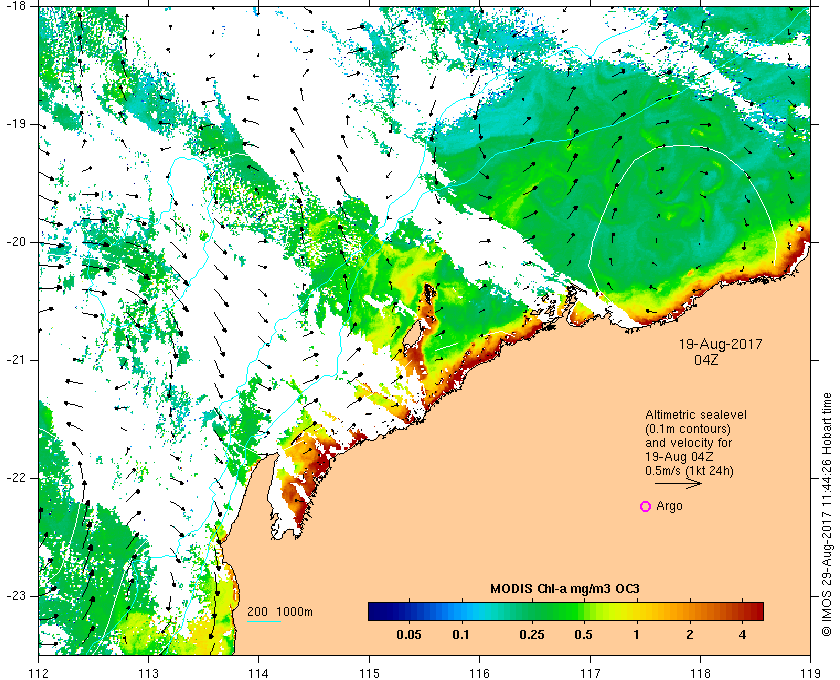Click the 'and velocity for' legend line
The width and height of the screenshot is (840, 680).
tap(688, 443)
